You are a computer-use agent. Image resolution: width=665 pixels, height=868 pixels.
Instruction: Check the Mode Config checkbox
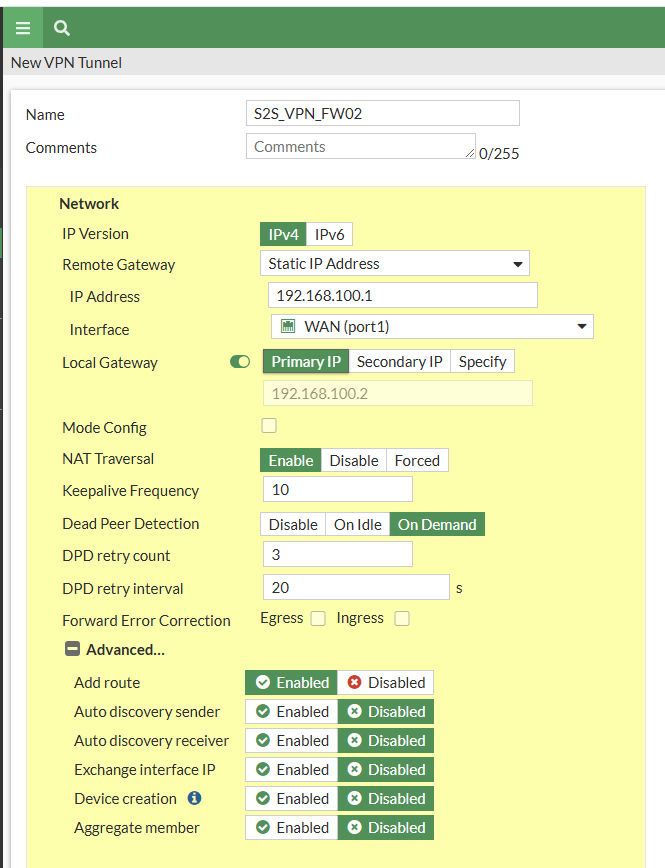(269, 426)
